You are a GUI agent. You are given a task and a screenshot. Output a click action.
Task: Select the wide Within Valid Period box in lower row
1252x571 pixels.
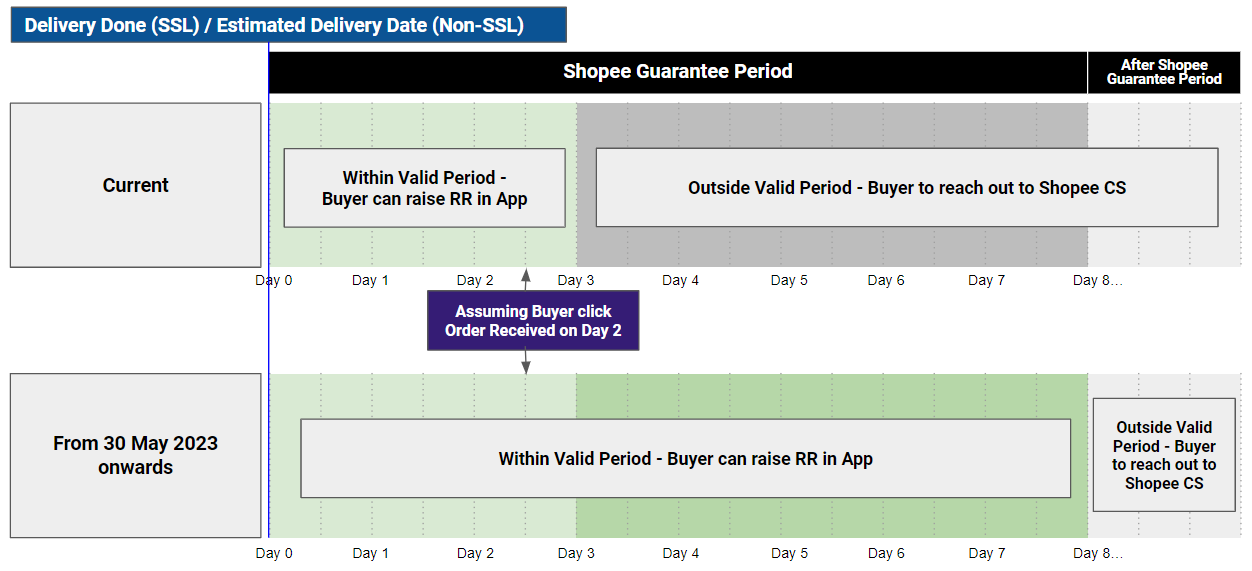pos(685,459)
